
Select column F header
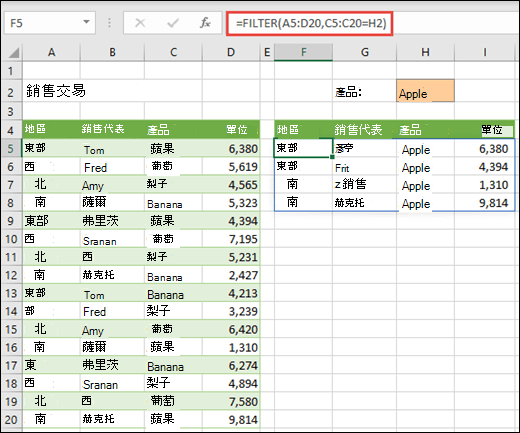point(303,52)
